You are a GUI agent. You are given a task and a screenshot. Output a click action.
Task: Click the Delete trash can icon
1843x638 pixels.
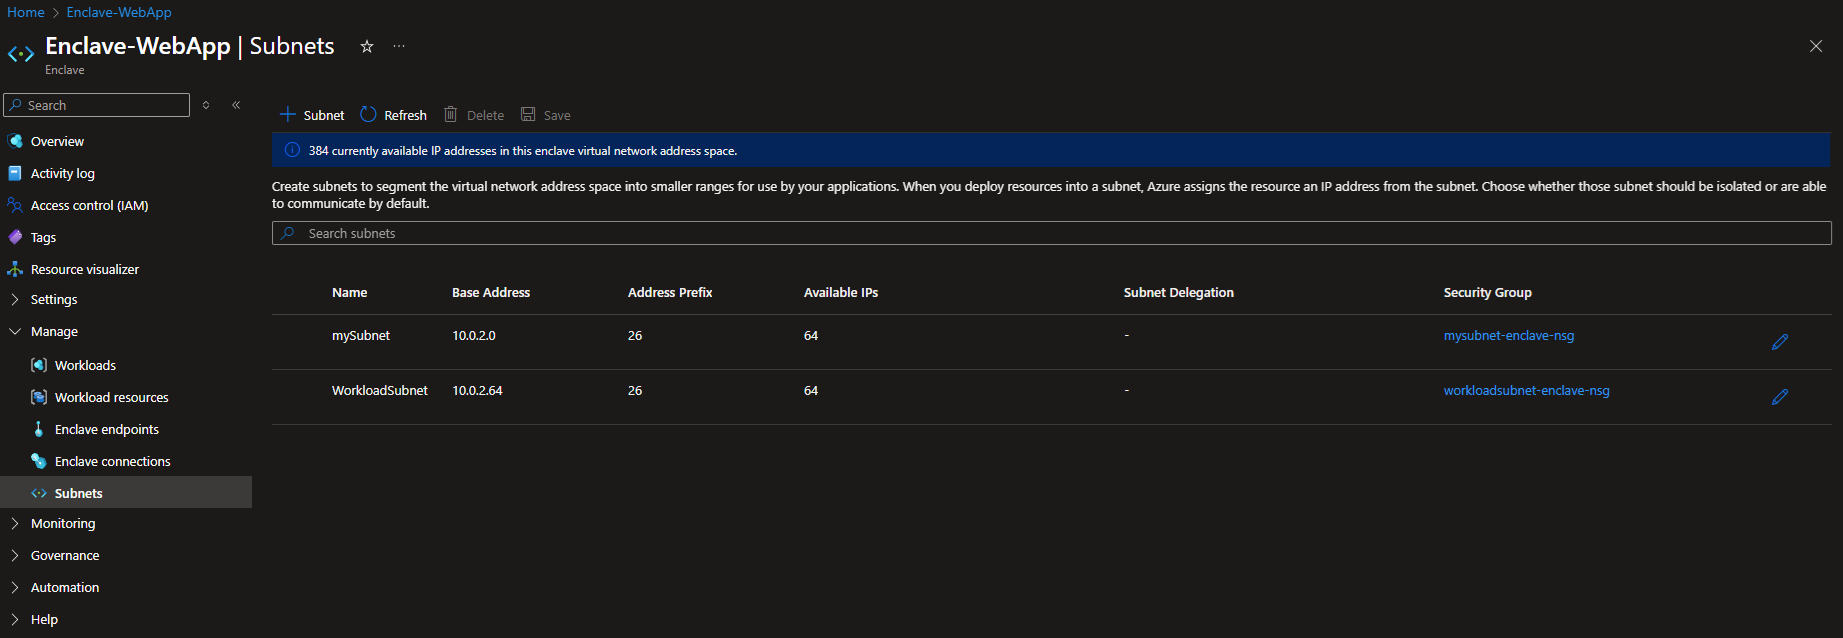(451, 114)
